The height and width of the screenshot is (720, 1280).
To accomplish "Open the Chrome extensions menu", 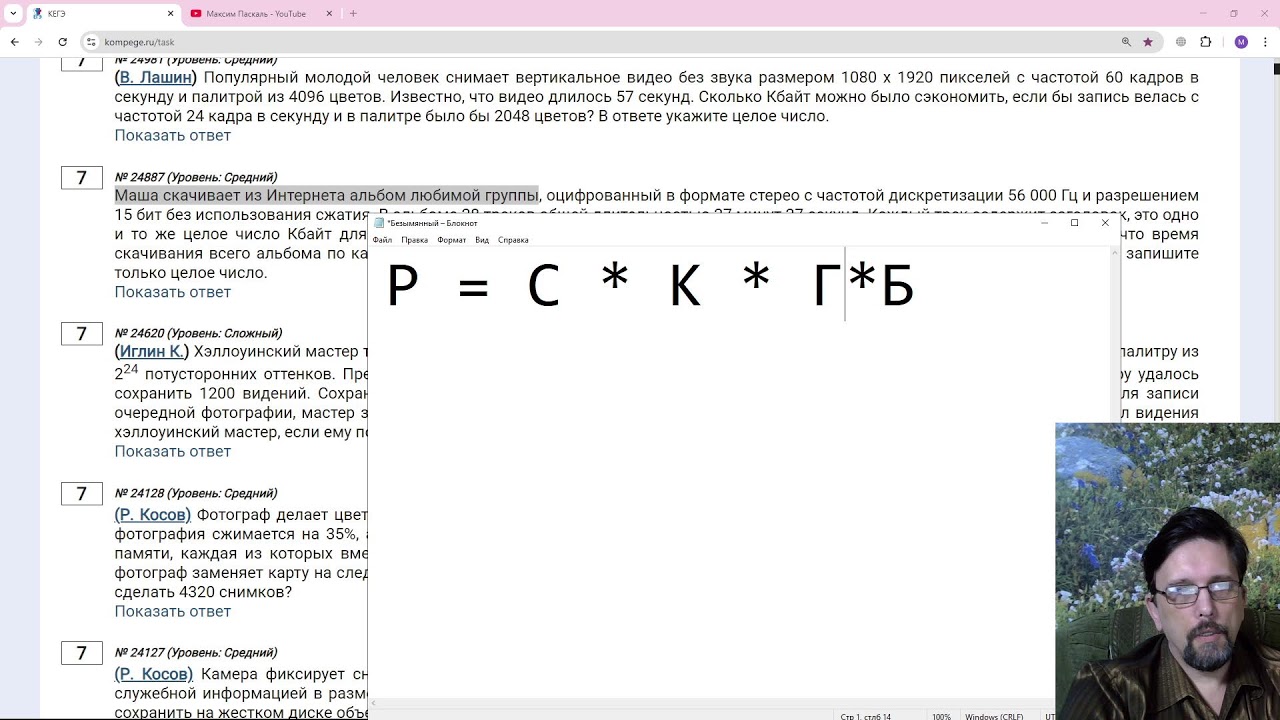I will coord(1205,42).
